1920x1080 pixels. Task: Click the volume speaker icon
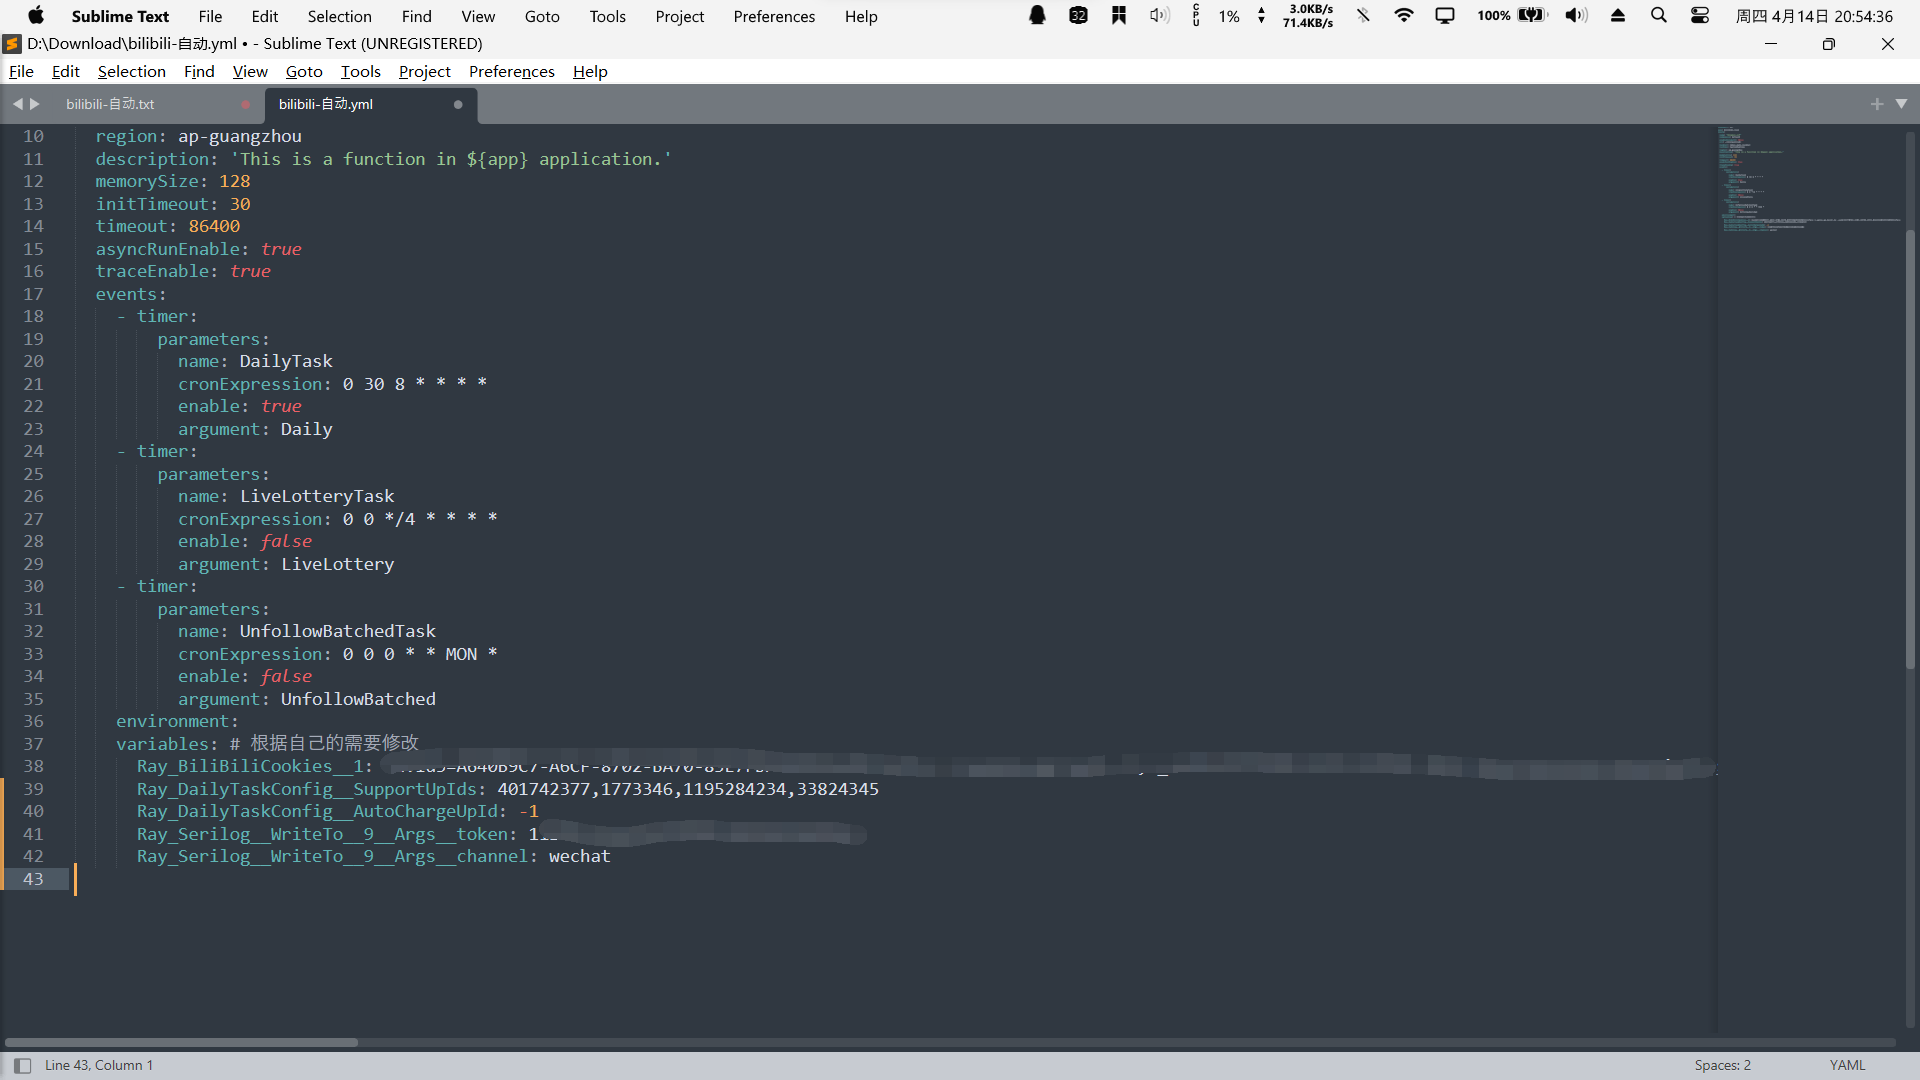(x=1576, y=16)
